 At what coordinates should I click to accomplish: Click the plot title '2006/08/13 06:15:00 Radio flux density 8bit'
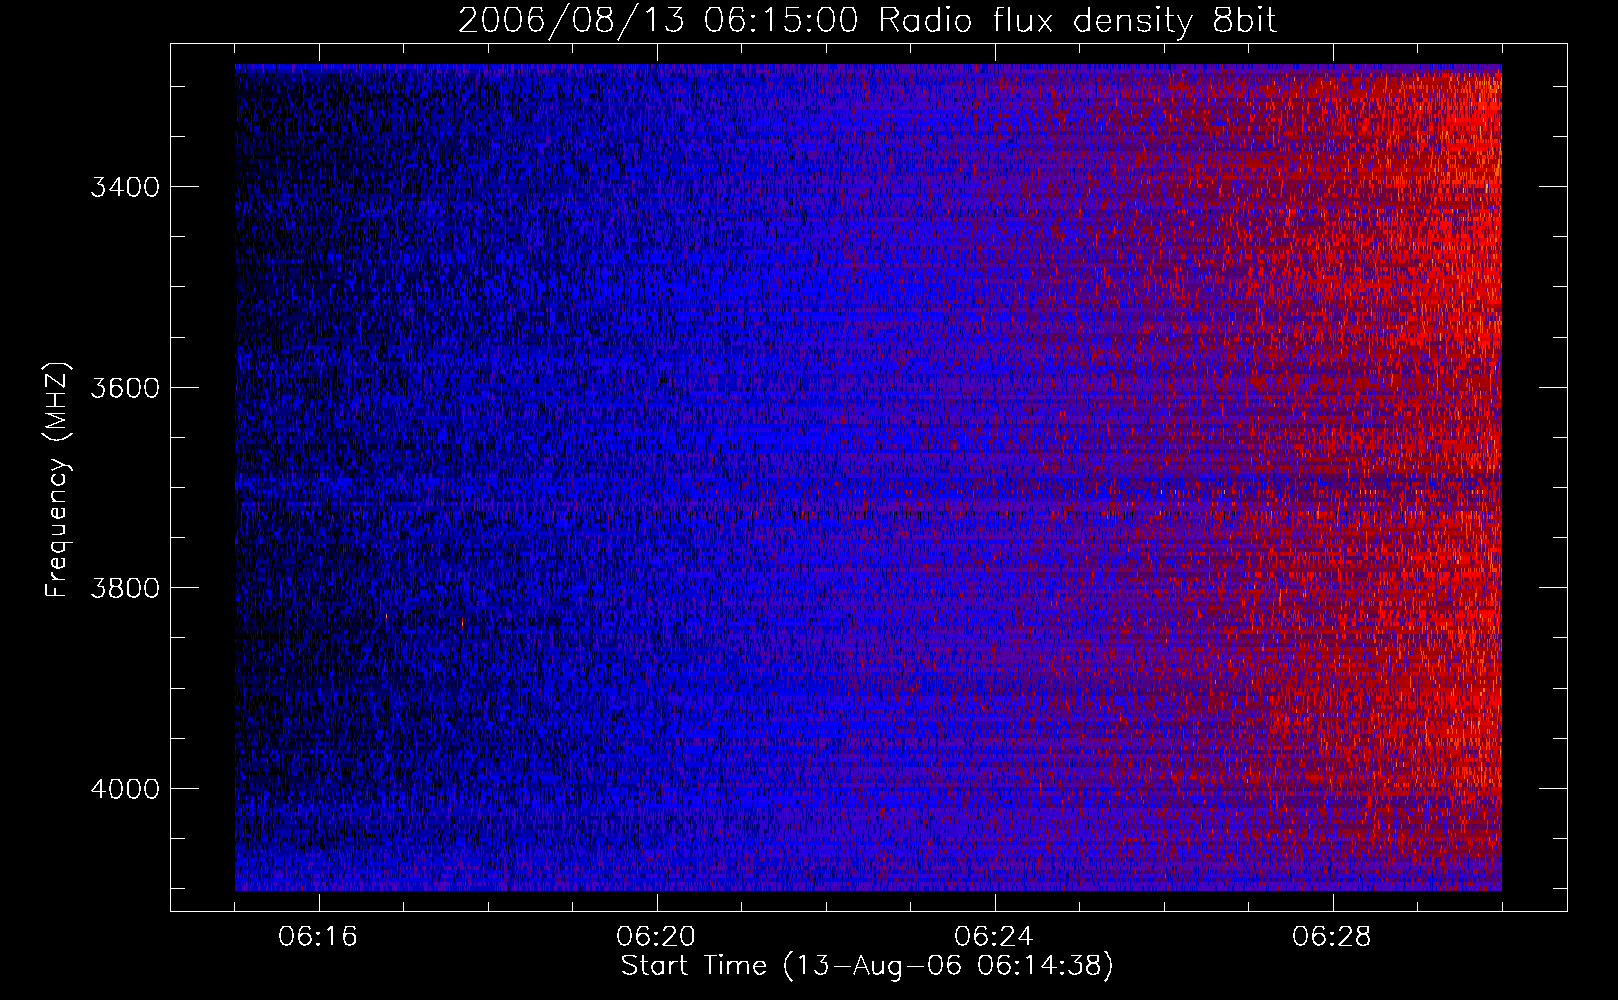point(867,20)
